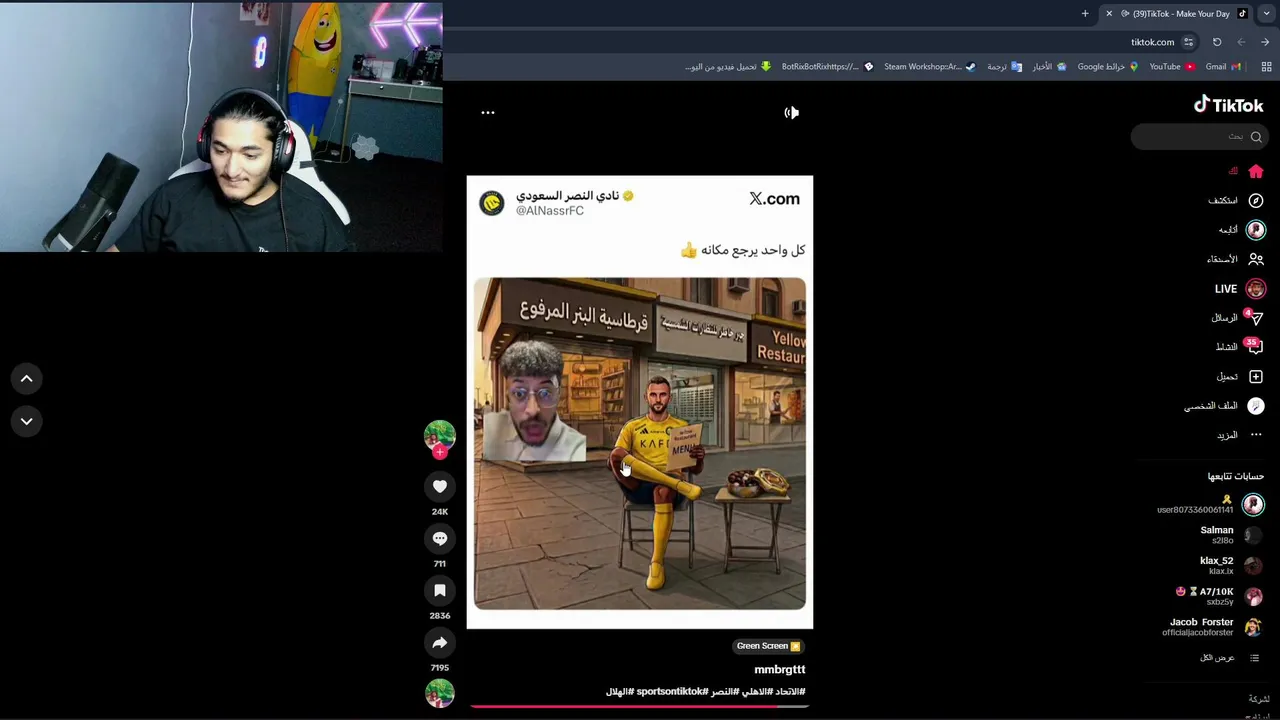
Task: Open the translate (ترجمة) bookmark
Action: [1004, 67]
